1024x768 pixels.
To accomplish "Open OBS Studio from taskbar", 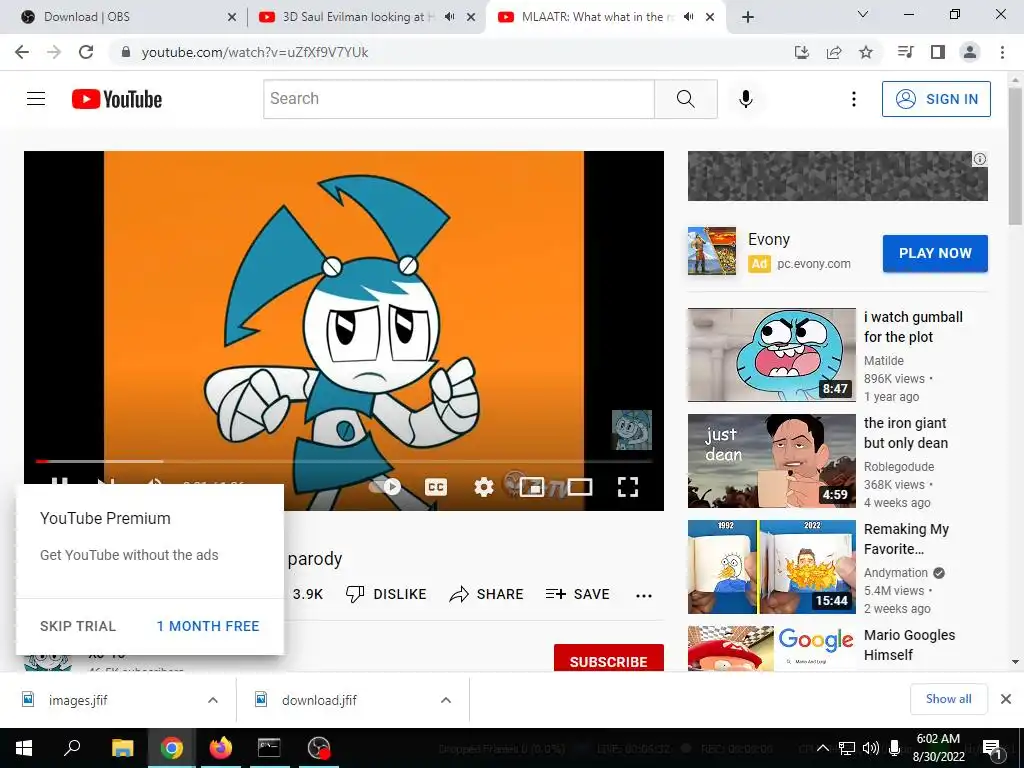I will point(319,748).
